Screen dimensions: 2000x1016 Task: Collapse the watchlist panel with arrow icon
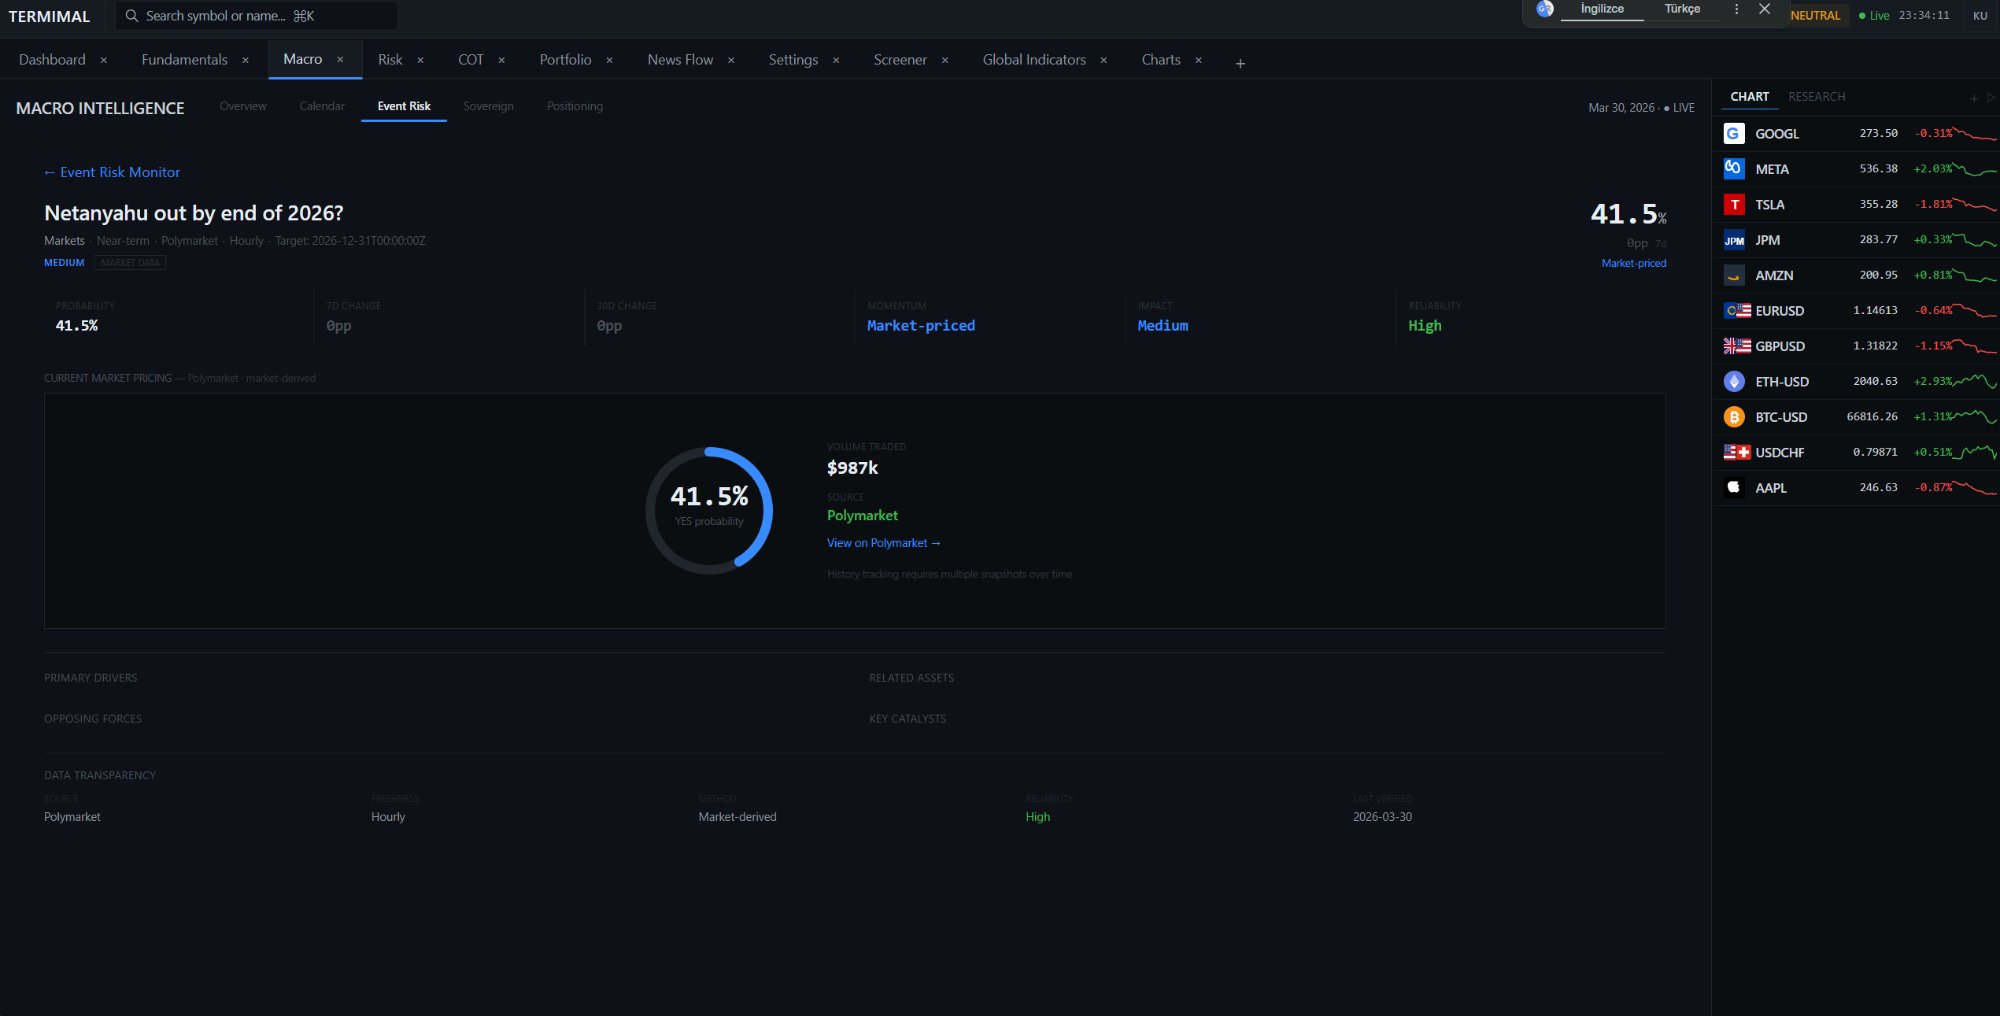[1990, 98]
